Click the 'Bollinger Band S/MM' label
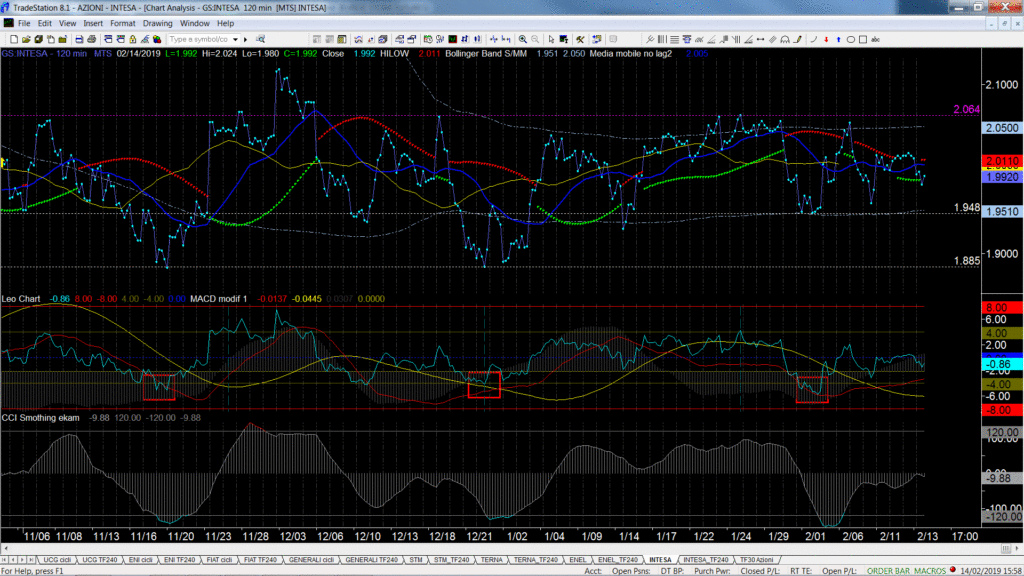The image size is (1024, 576). [486, 54]
